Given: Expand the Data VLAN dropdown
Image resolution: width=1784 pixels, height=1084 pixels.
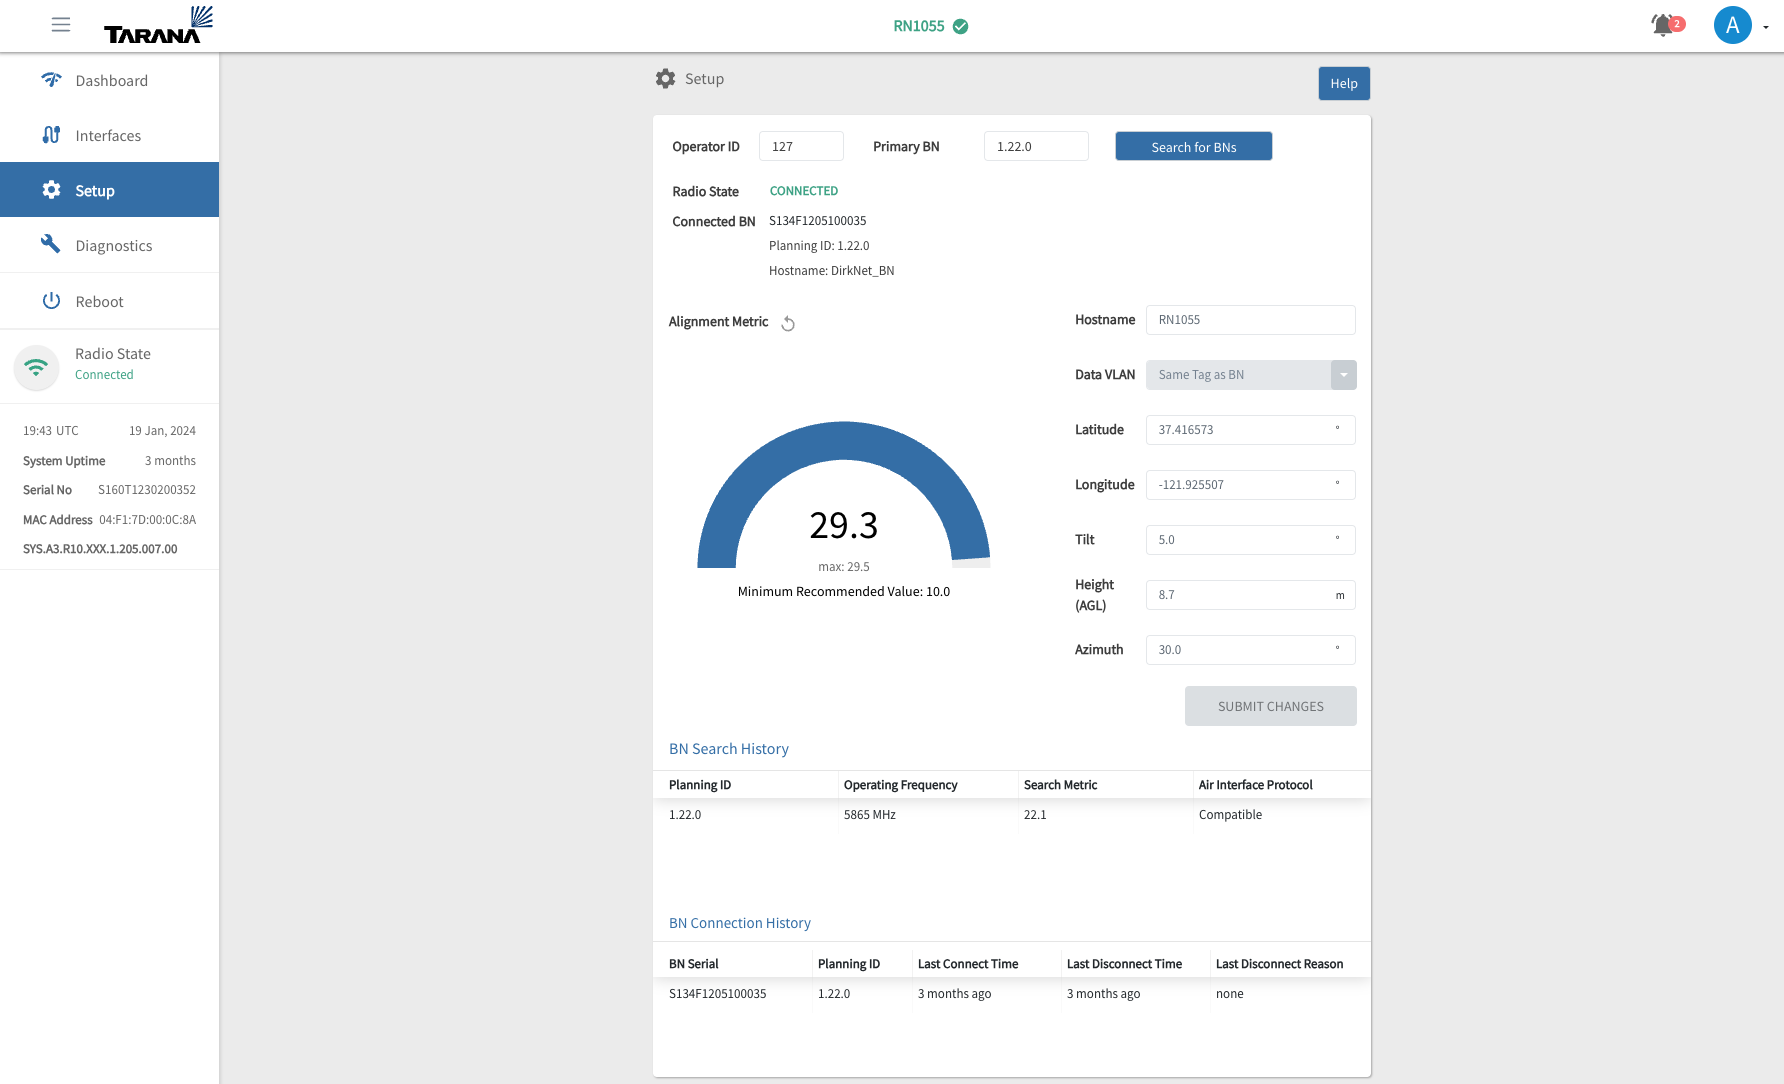Looking at the screenshot, I should pyautogui.click(x=1343, y=375).
